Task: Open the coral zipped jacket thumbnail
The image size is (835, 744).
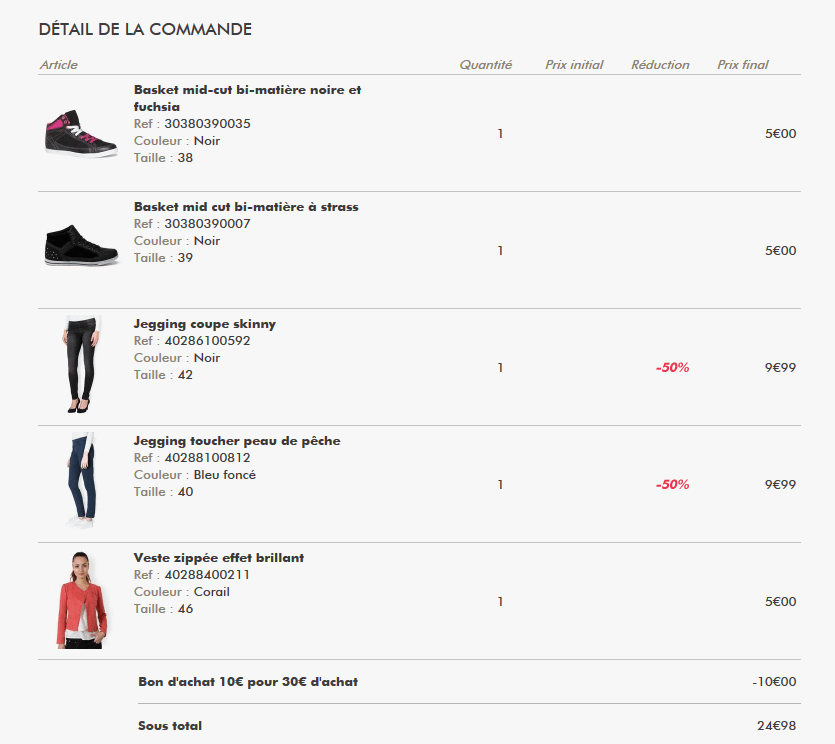Action: coord(81,599)
